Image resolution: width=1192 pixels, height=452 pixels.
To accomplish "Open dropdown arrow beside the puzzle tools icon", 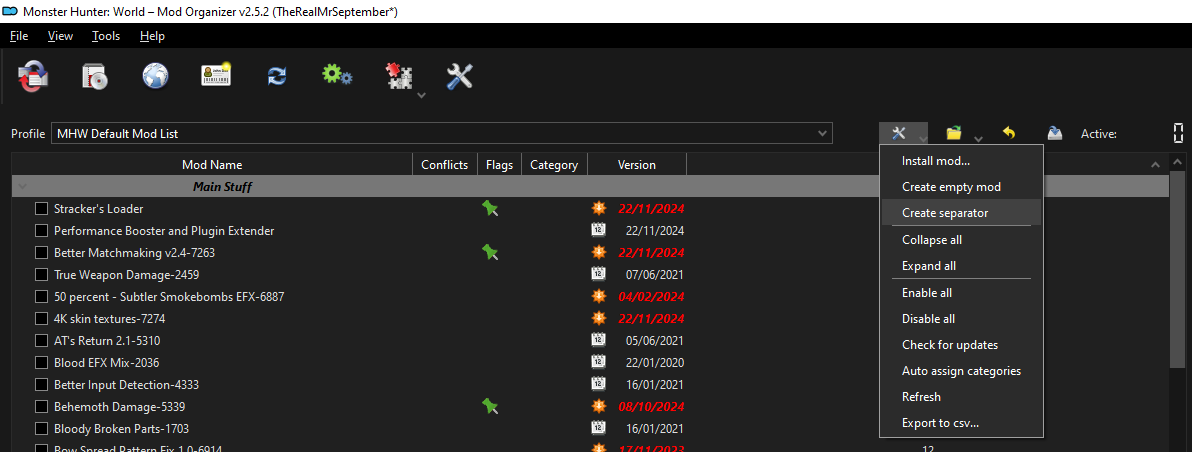I will [422, 95].
